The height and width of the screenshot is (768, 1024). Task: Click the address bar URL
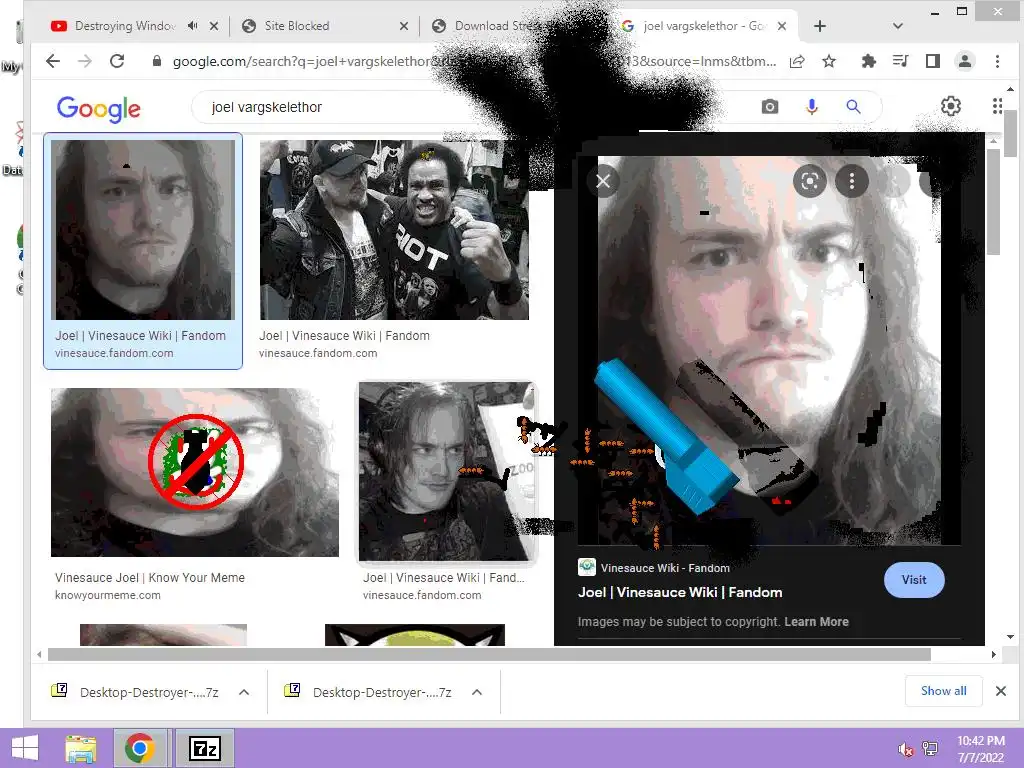point(473,61)
